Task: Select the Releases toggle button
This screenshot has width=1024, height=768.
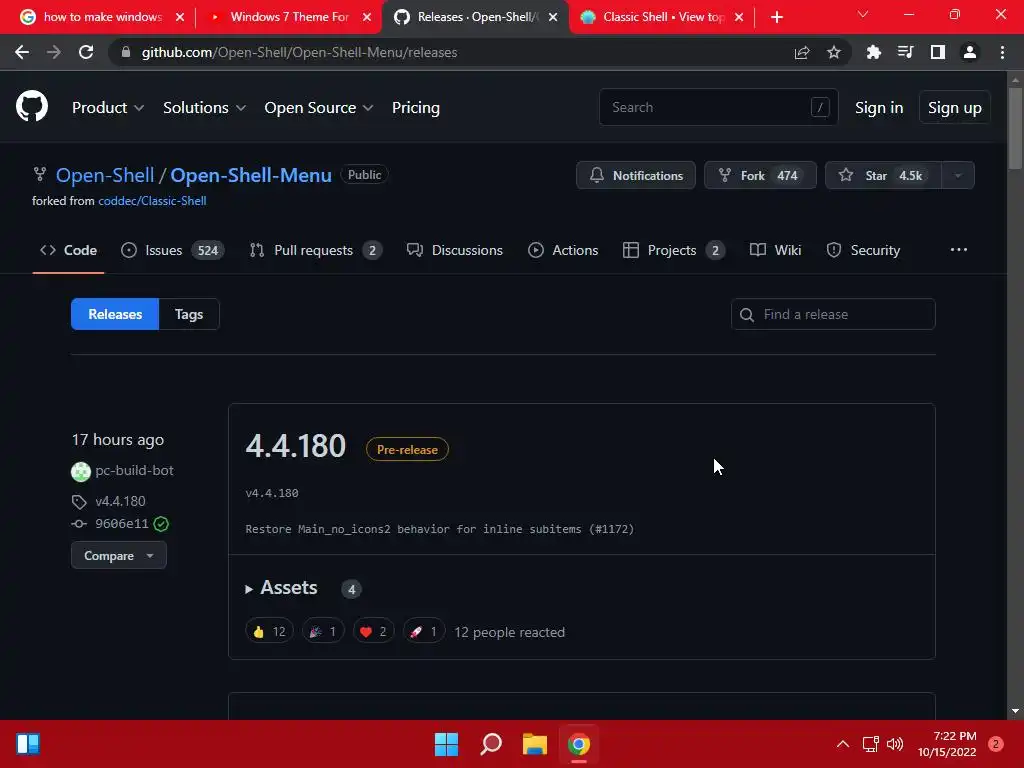Action: tap(115, 314)
